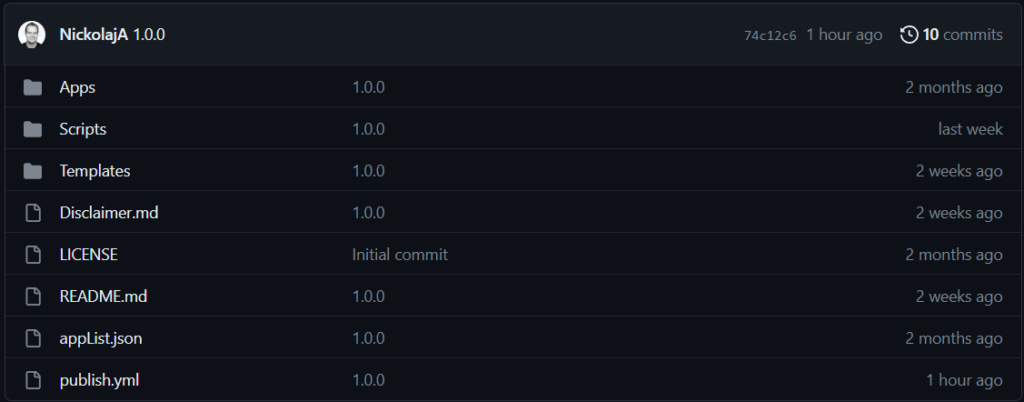
Task: Click the README.md file icon
Action: point(33,296)
